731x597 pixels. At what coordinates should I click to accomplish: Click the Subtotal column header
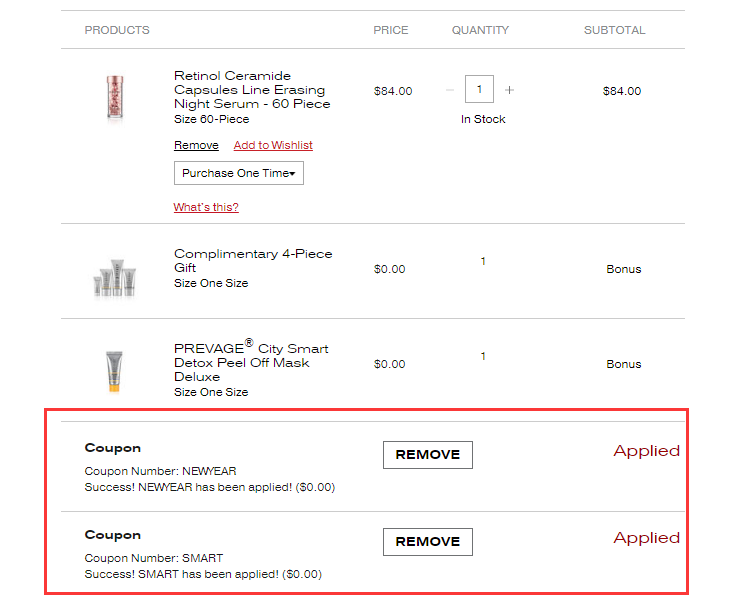pyautogui.click(x=614, y=30)
